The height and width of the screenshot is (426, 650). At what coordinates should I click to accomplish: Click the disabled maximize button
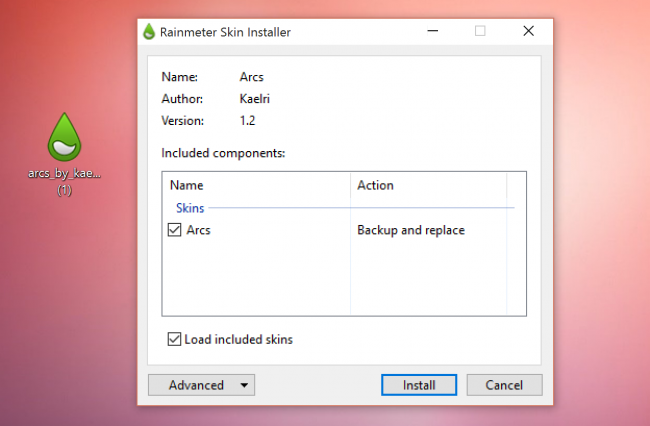point(480,31)
